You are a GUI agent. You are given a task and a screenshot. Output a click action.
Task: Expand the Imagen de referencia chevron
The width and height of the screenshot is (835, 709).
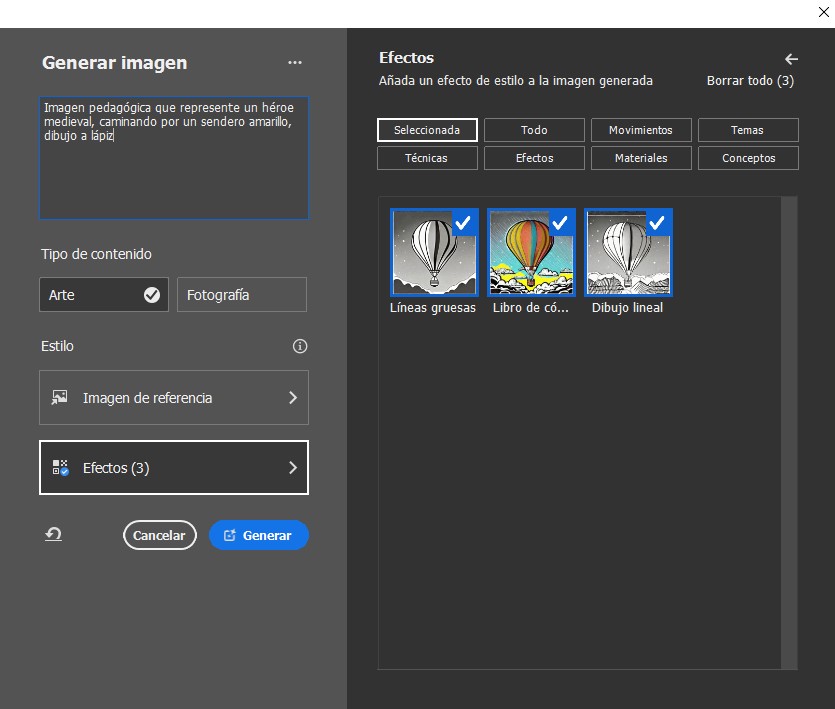(x=292, y=398)
